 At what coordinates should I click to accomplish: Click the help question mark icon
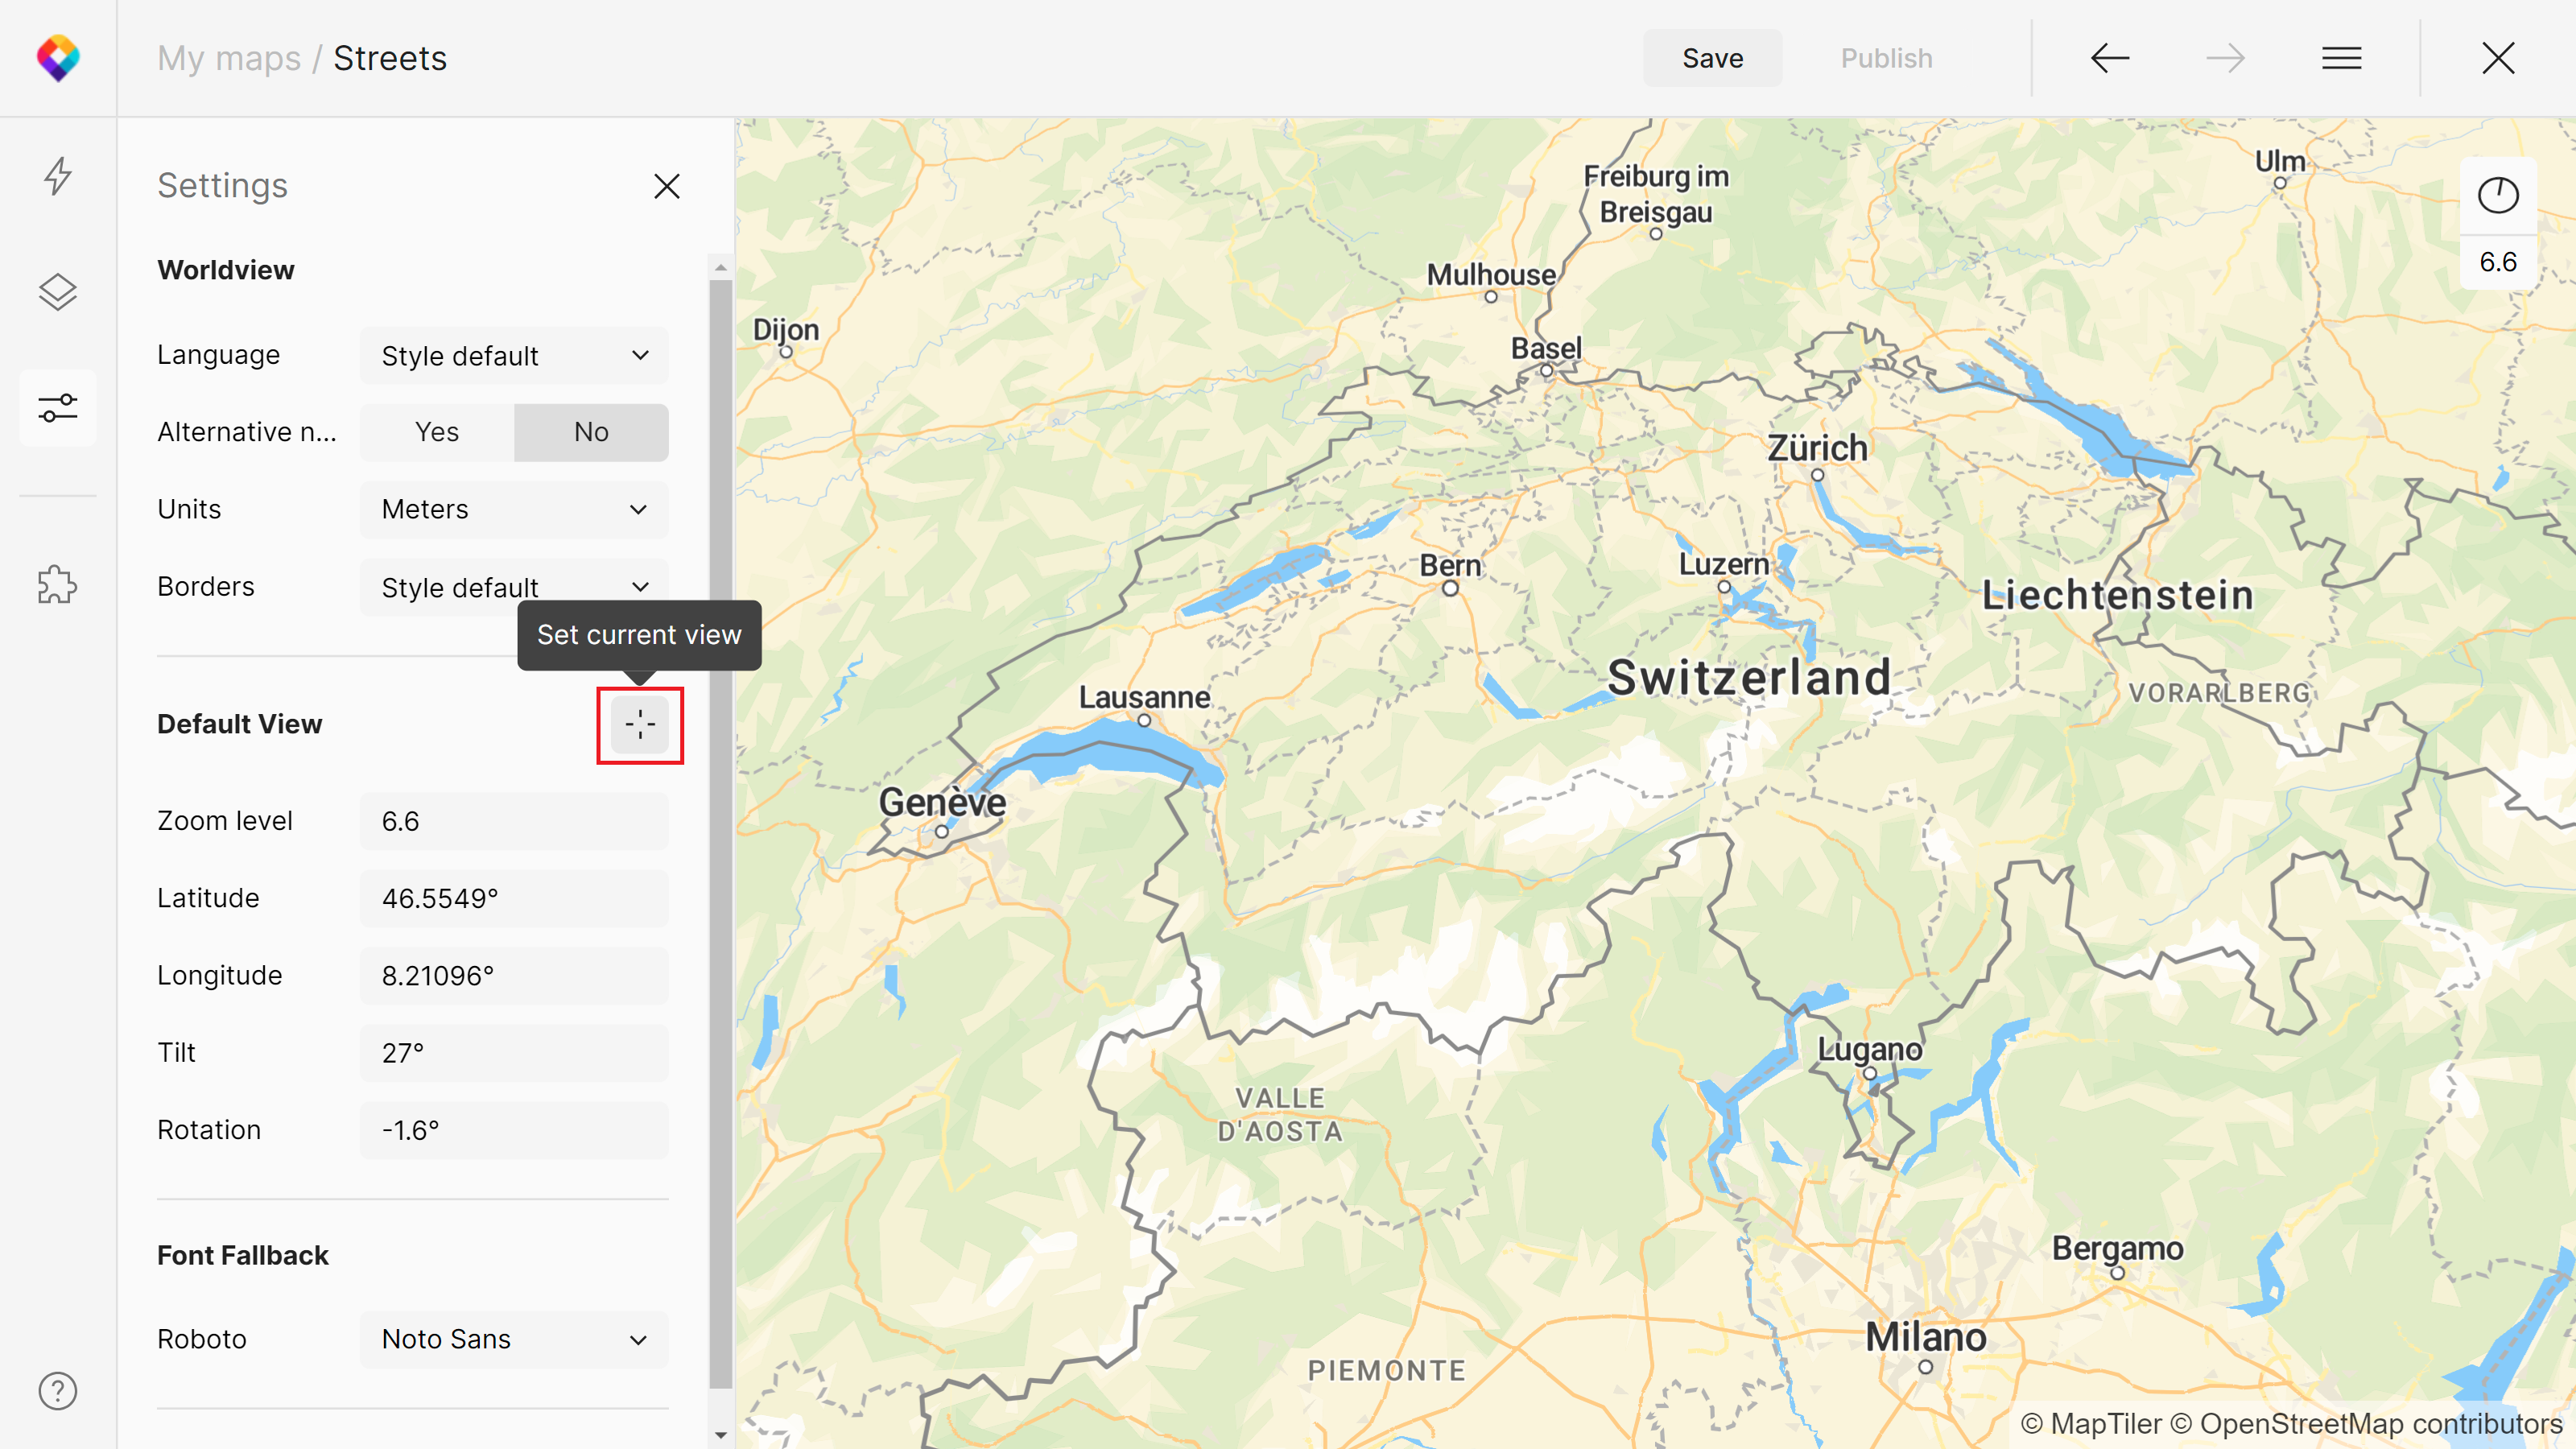(x=58, y=1391)
